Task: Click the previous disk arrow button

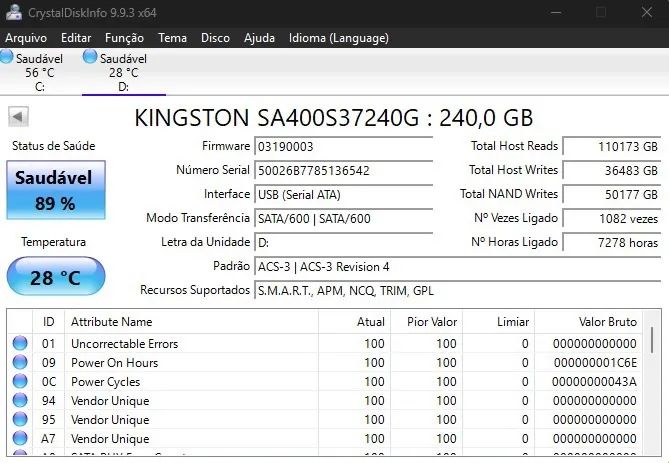Action: [x=18, y=116]
